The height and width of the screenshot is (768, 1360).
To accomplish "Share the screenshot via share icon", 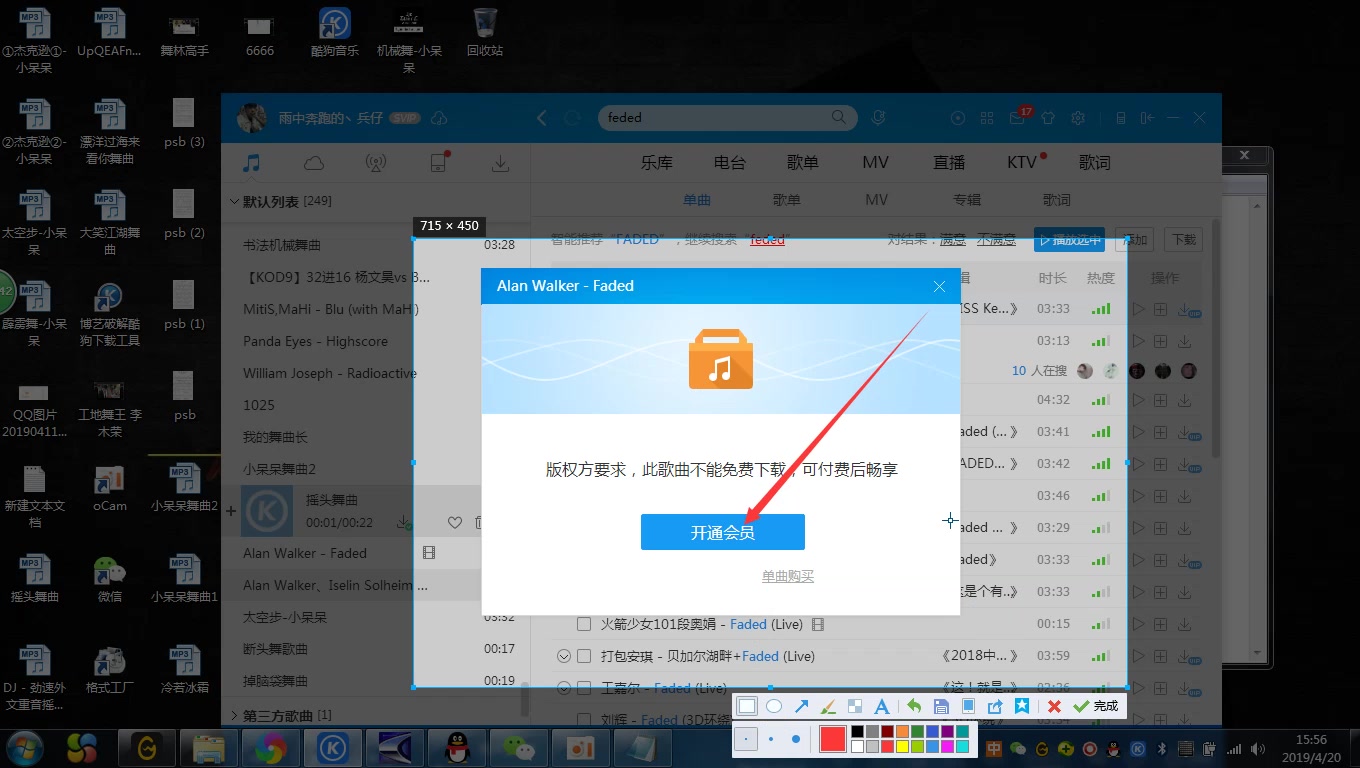I will [995, 706].
